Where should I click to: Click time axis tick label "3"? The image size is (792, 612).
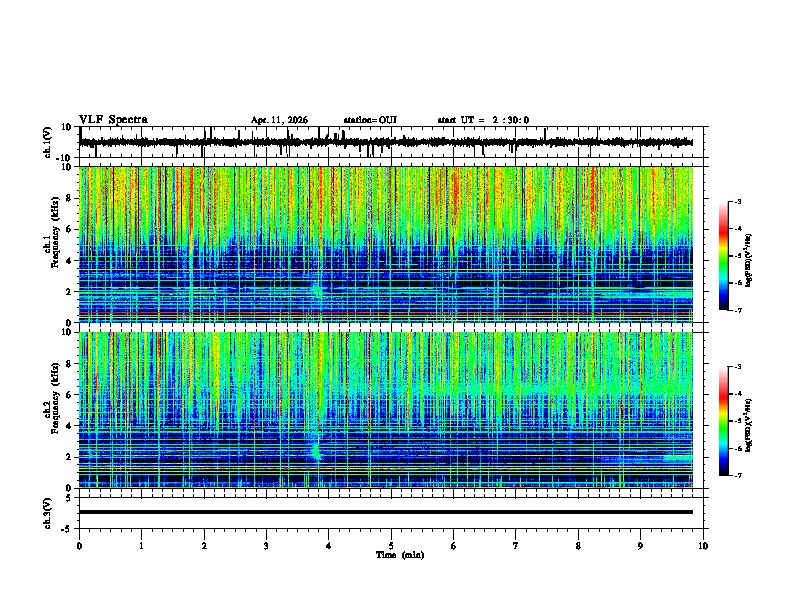(x=266, y=546)
